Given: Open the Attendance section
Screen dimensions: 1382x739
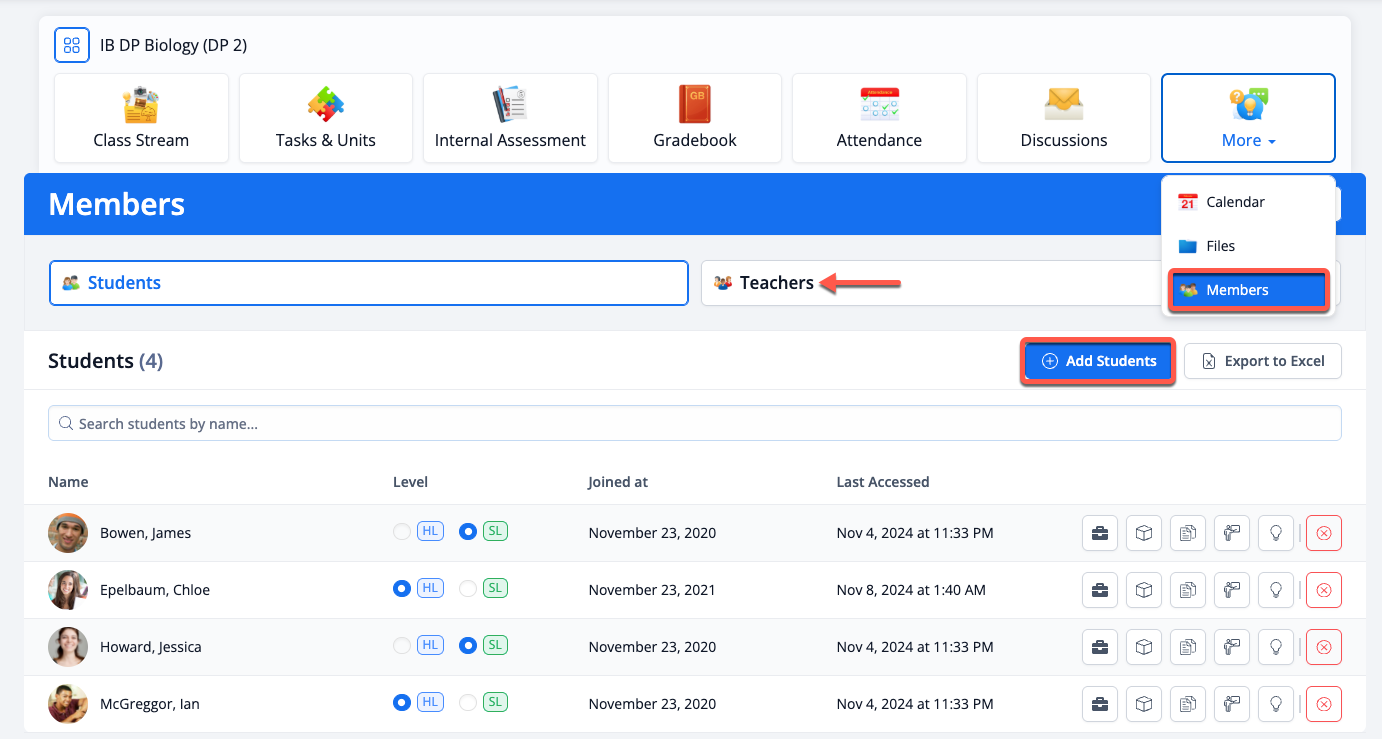Looking at the screenshot, I should coord(879,118).
